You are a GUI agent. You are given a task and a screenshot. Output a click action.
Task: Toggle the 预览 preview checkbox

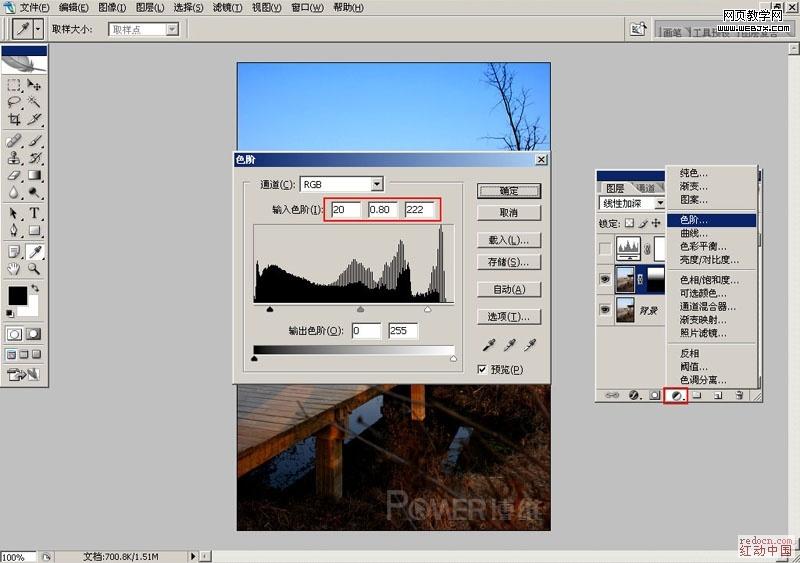482,369
